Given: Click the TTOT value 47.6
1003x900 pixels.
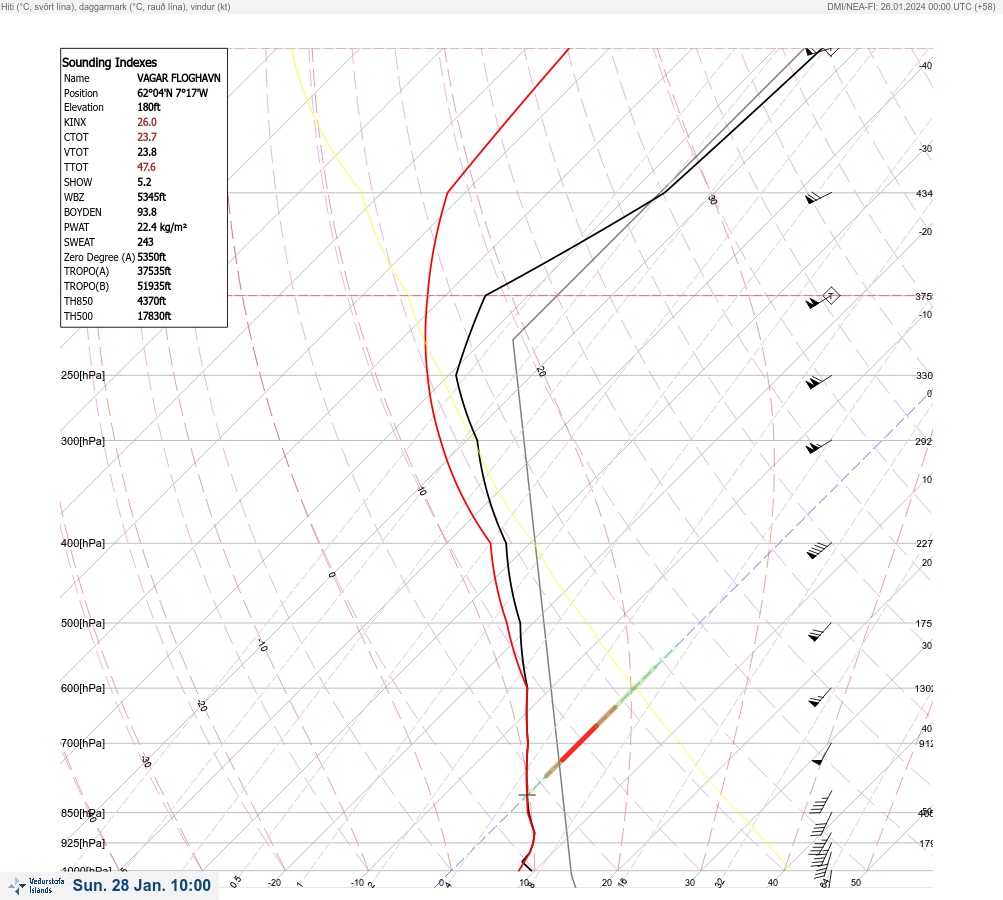Looking at the screenshot, I should coord(146,167).
